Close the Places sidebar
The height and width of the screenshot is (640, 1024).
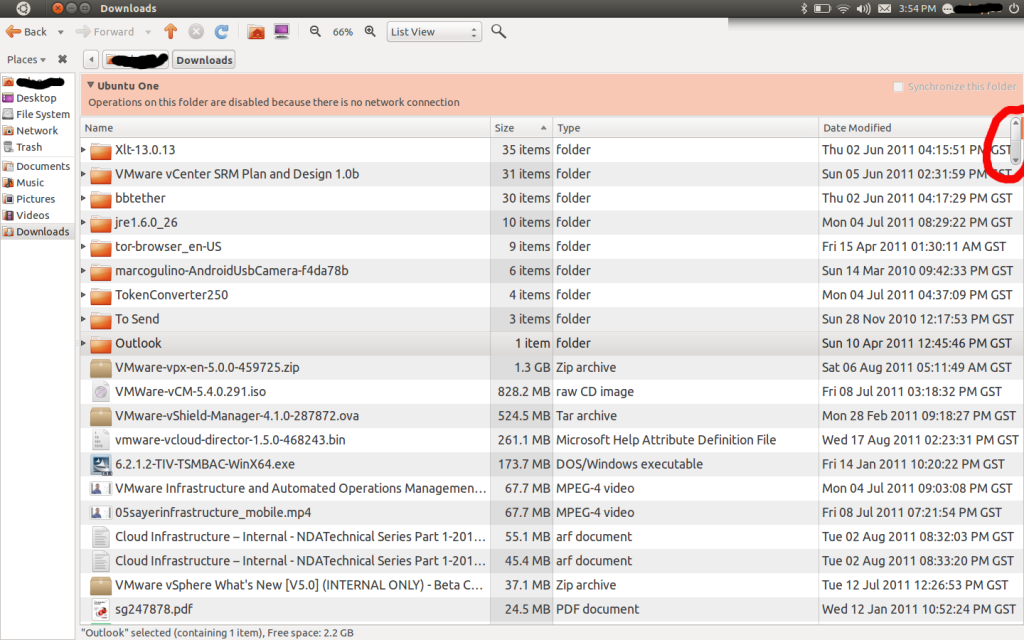coord(62,59)
